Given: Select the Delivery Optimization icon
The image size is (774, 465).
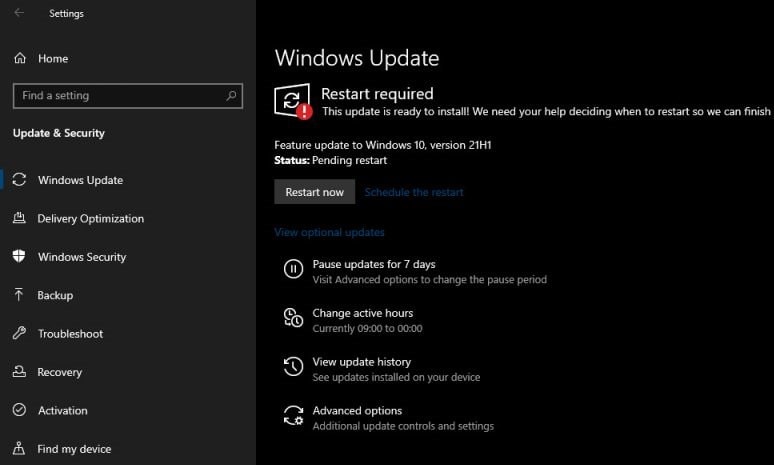Looking at the screenshot, I should point(19,218).
